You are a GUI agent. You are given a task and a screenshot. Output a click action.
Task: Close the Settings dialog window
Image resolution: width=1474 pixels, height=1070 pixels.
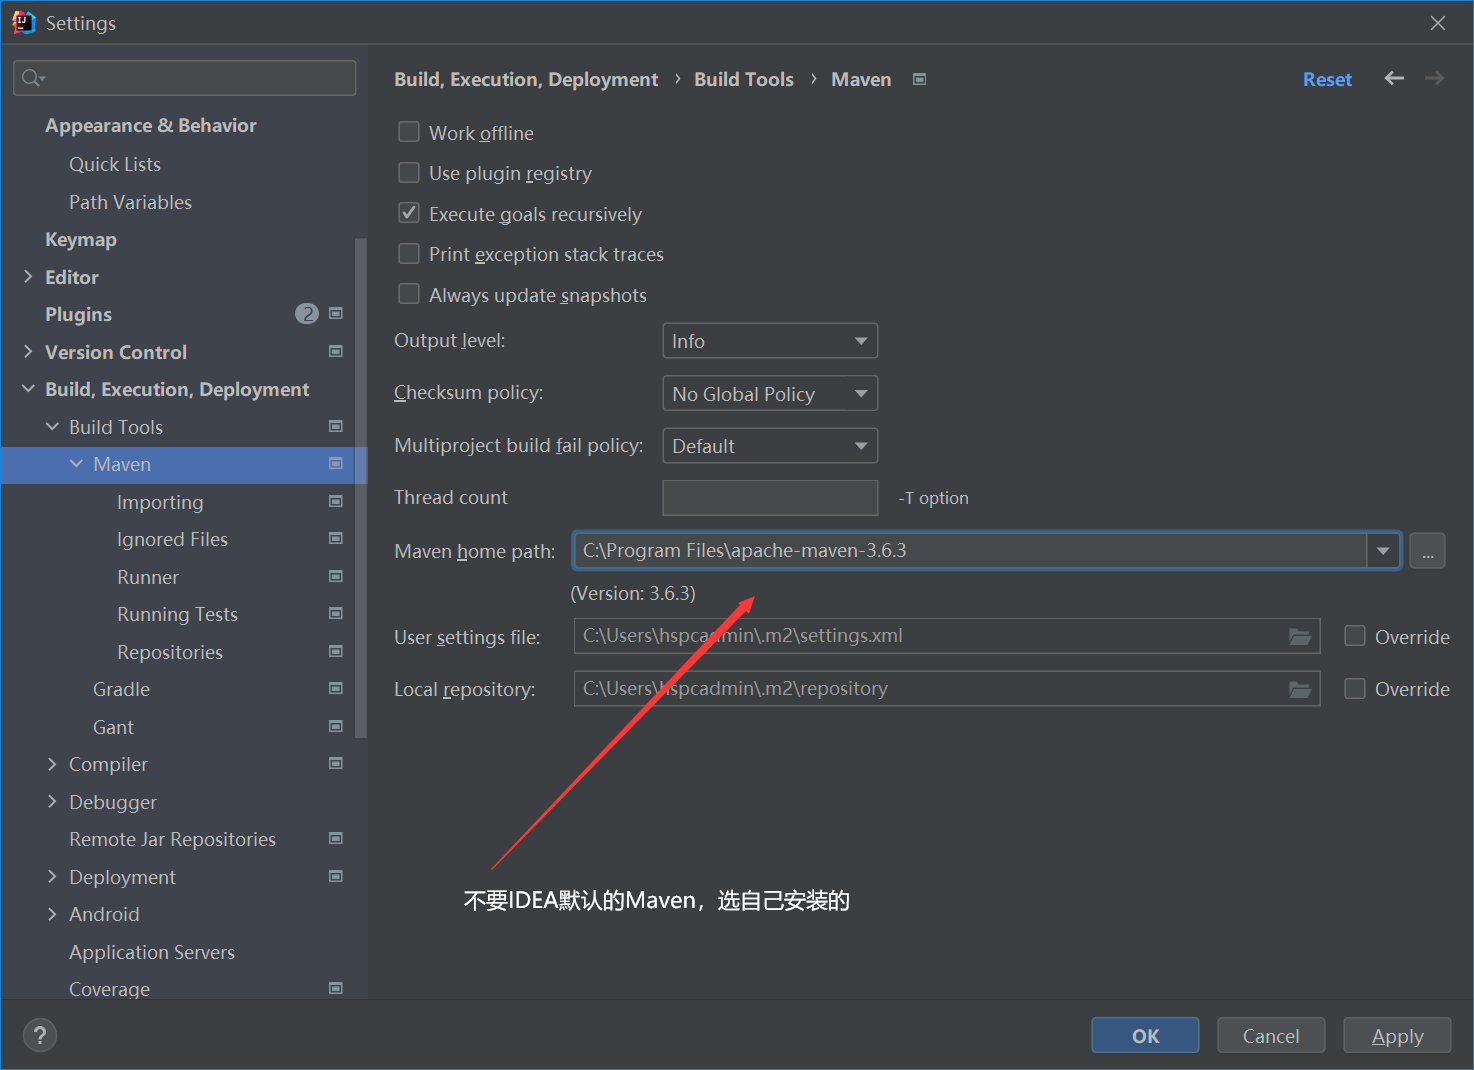coord(1438,22)
